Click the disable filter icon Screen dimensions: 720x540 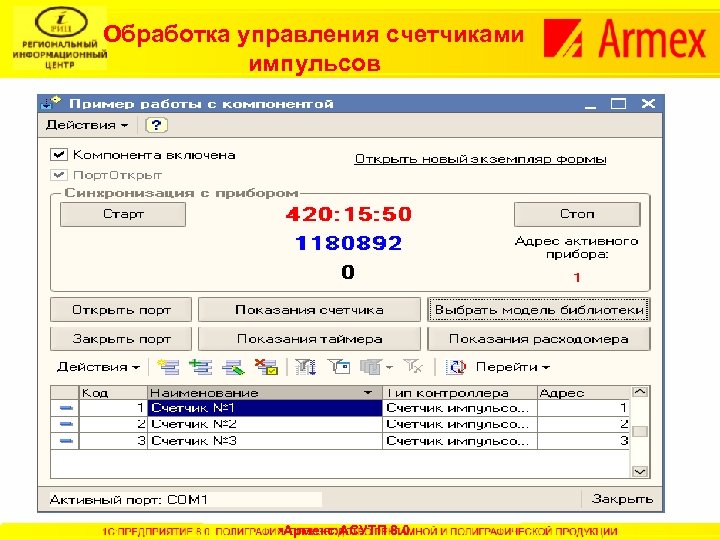[x=413, y=367]
